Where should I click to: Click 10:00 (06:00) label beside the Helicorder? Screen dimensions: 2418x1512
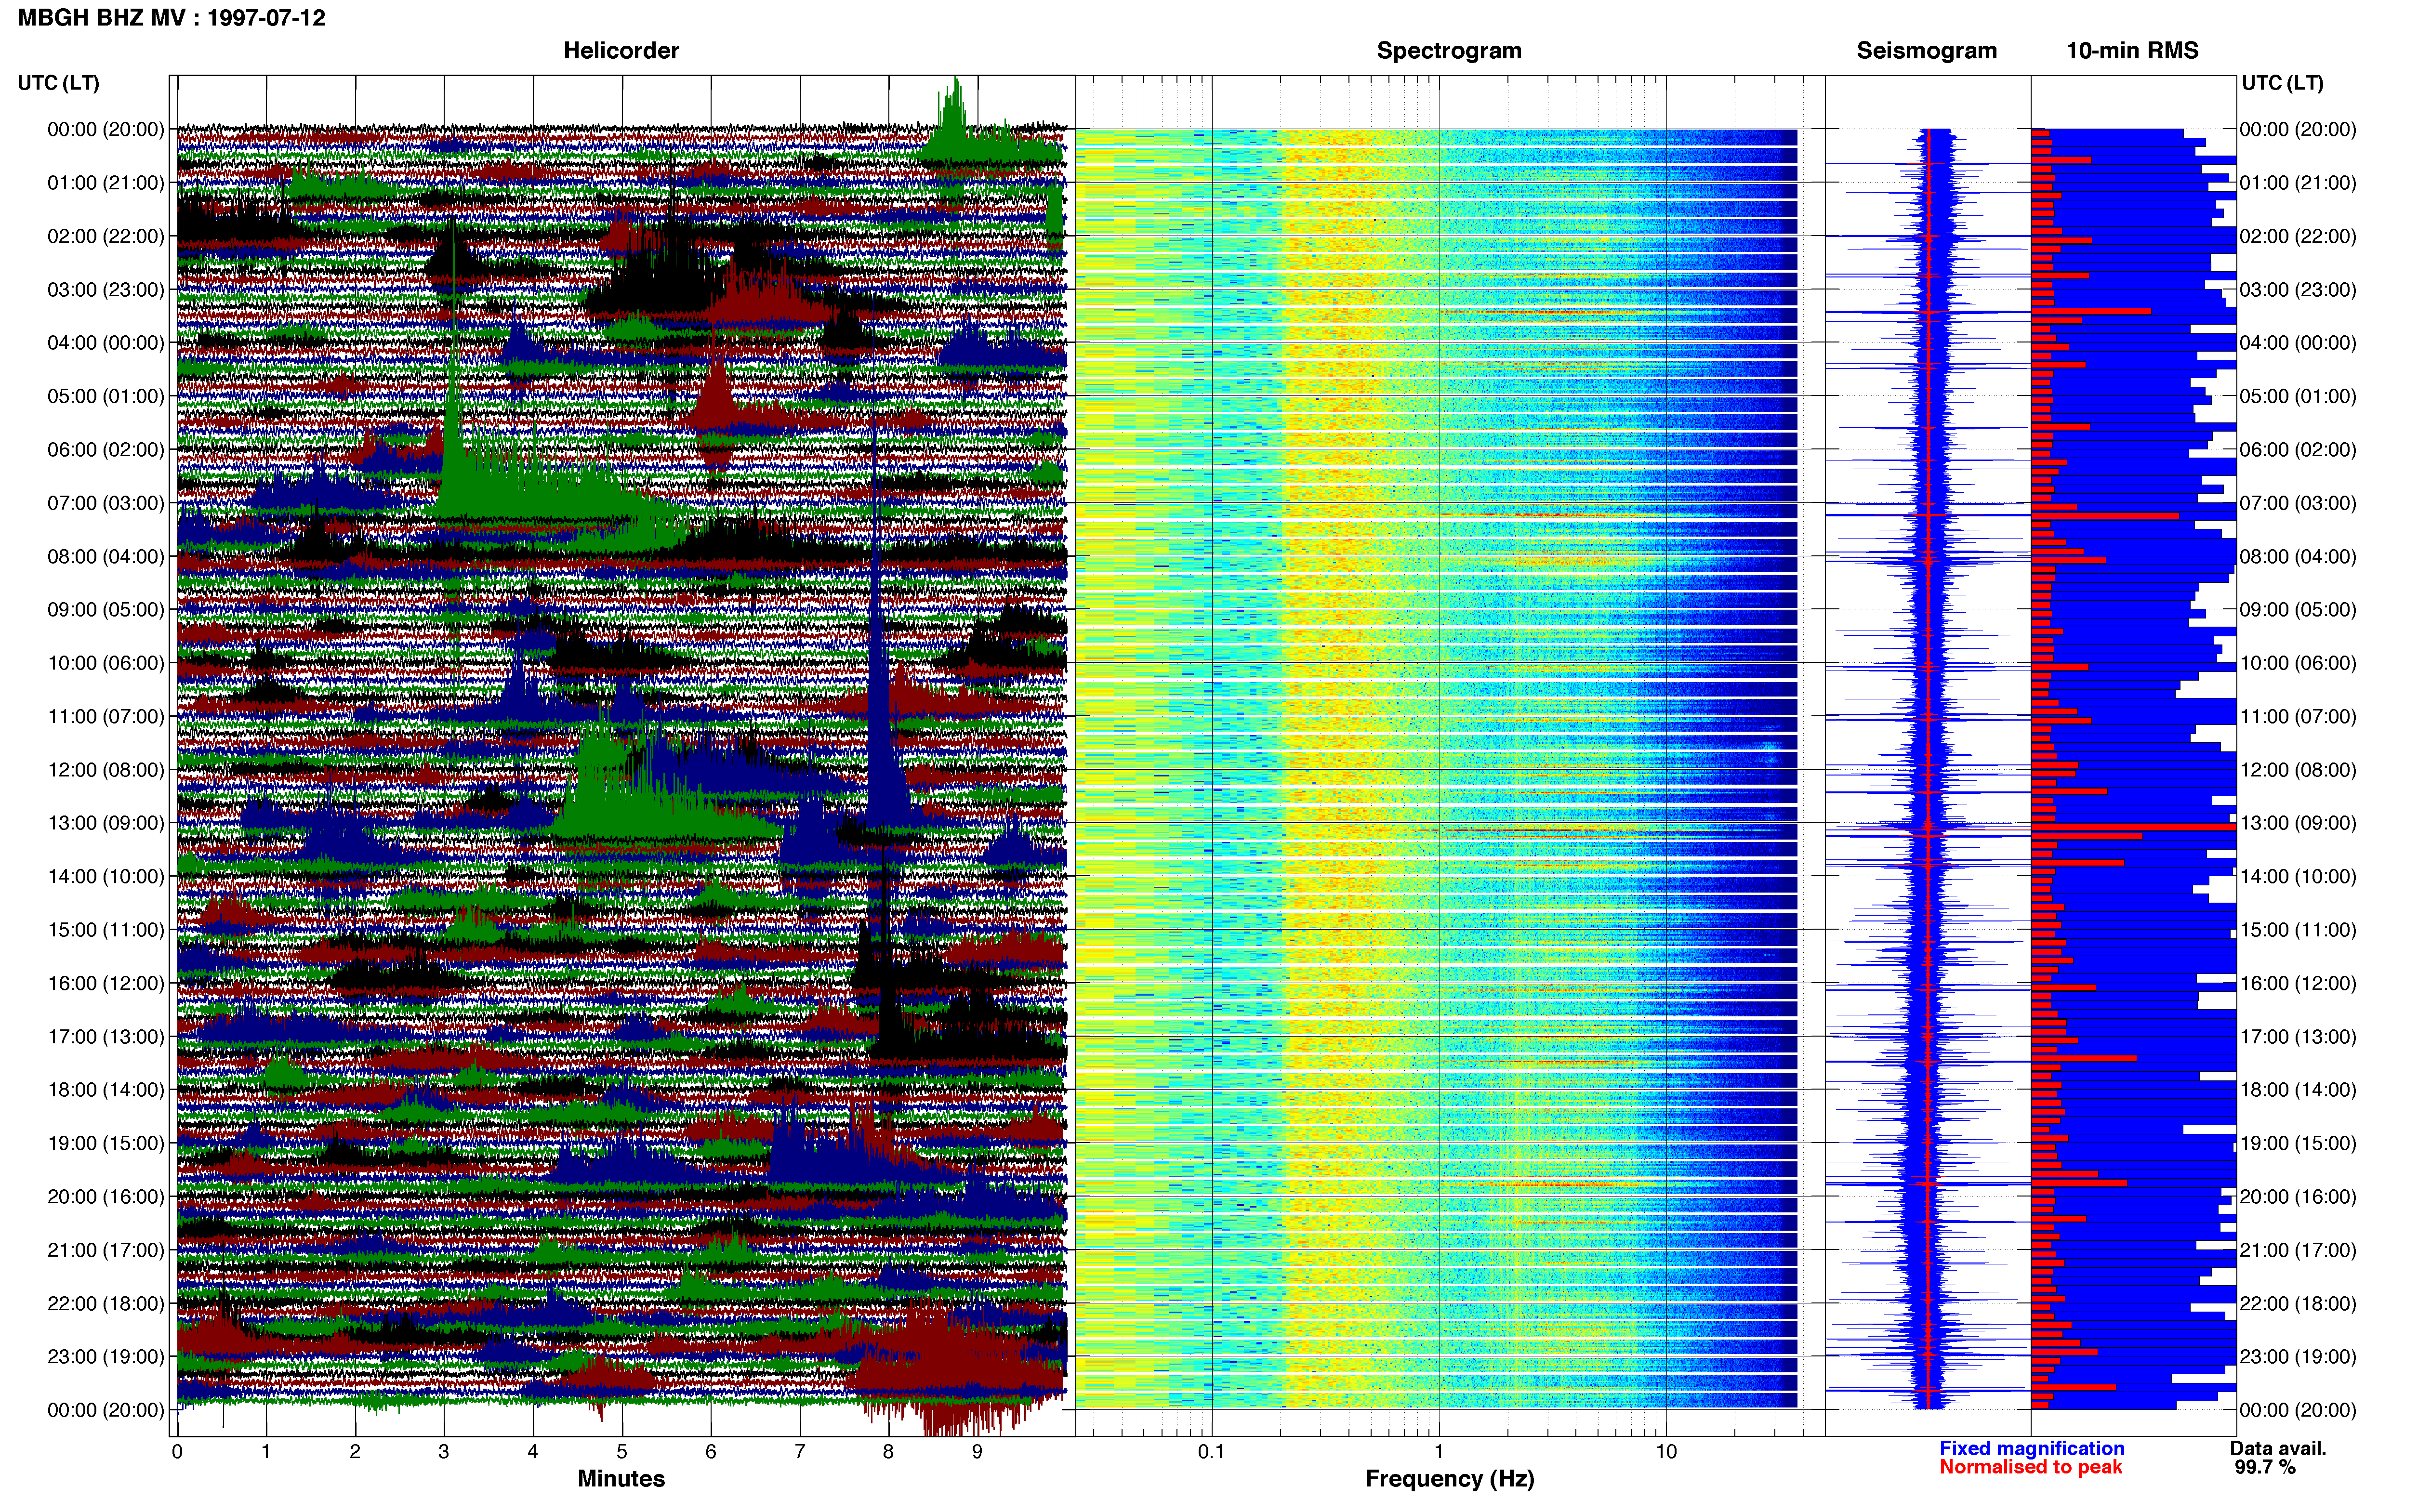click(106, 663)
